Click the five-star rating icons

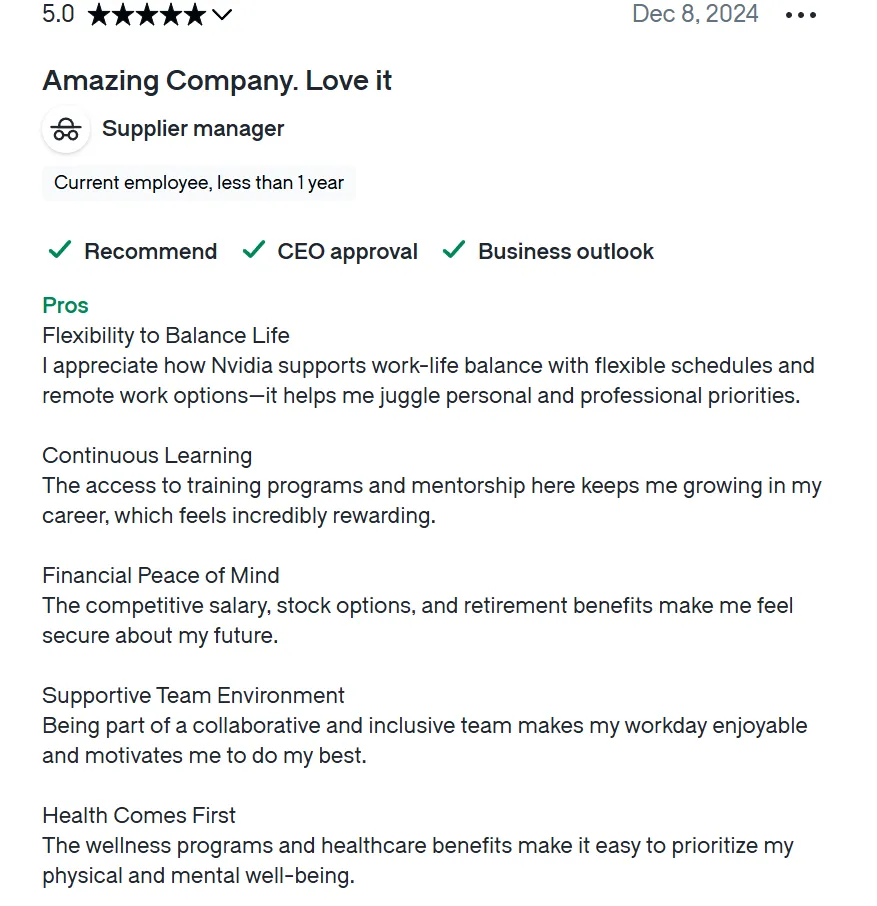coord(147,14)
